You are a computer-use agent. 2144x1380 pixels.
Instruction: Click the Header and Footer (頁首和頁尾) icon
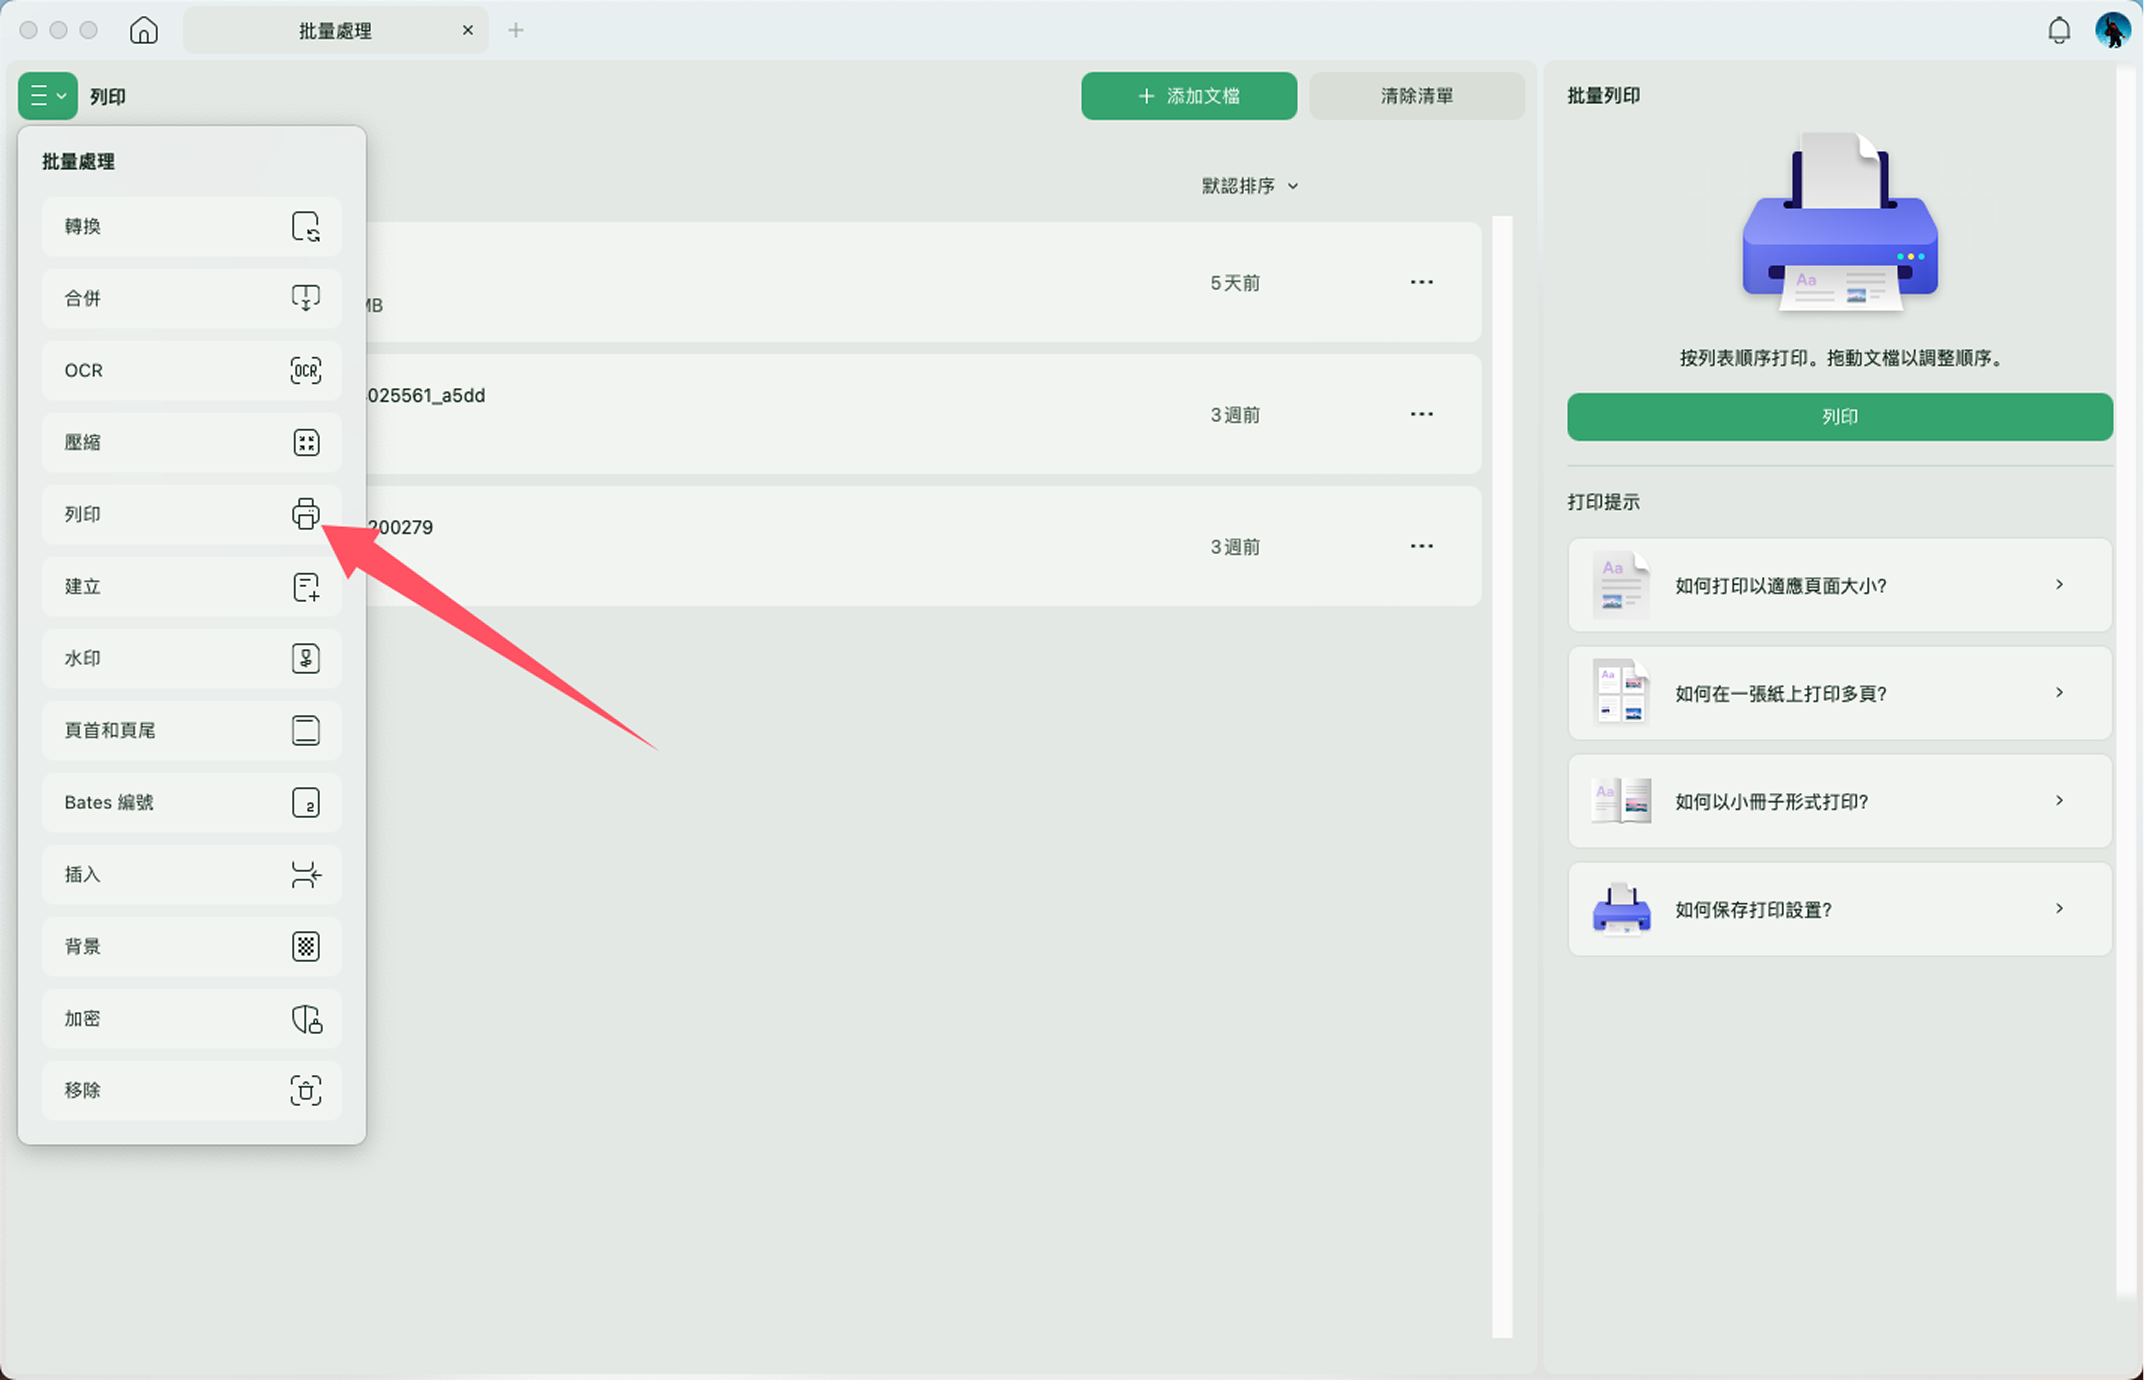[306, 730]
